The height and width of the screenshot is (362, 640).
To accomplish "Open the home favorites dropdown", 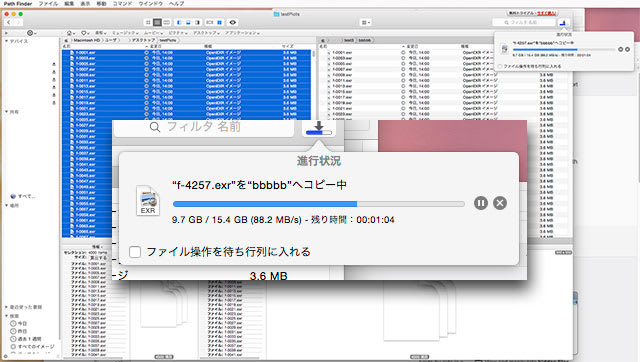I will click(70, 33).
